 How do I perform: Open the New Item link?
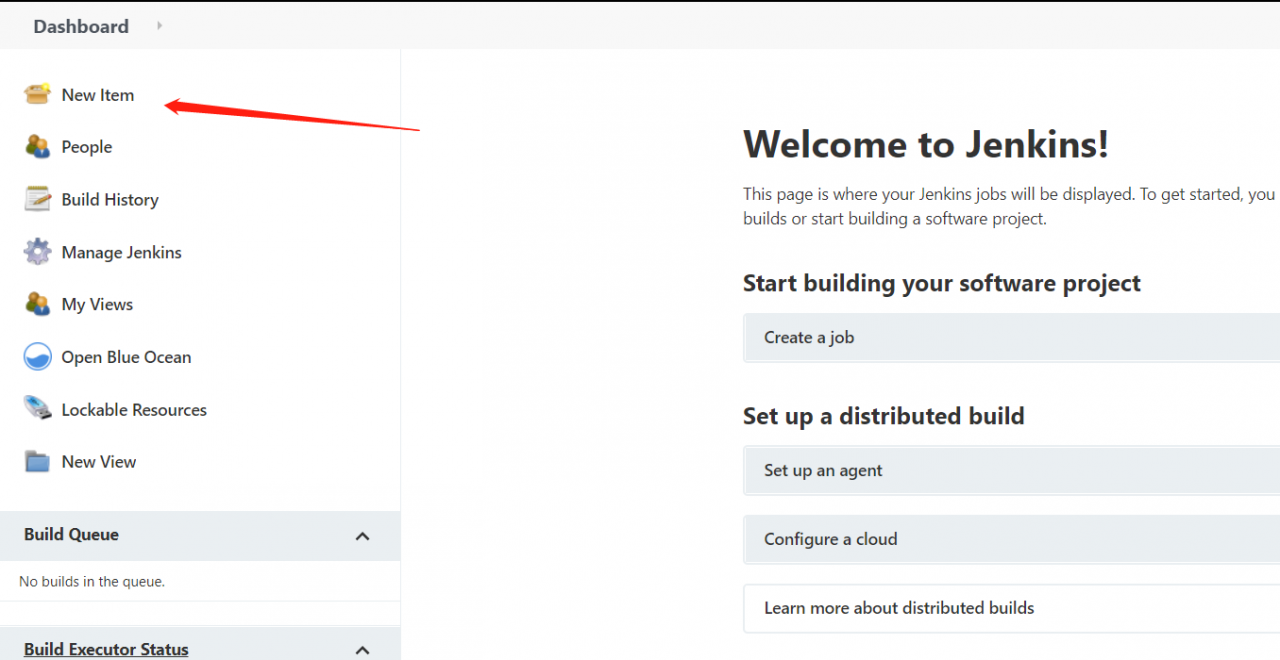click(98, 95)
